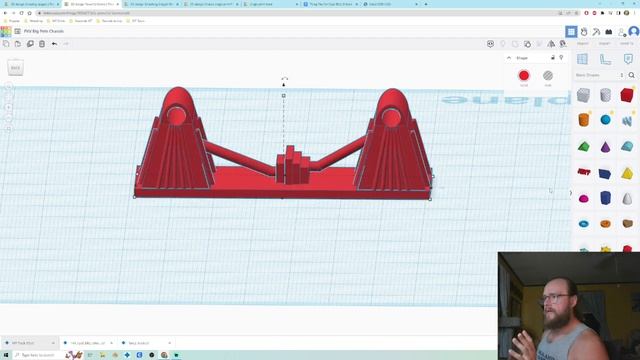Image resolution: width=640 pixels, height=360 pixels.
Task: Click the Import button
Action: [x=583, y=44]
